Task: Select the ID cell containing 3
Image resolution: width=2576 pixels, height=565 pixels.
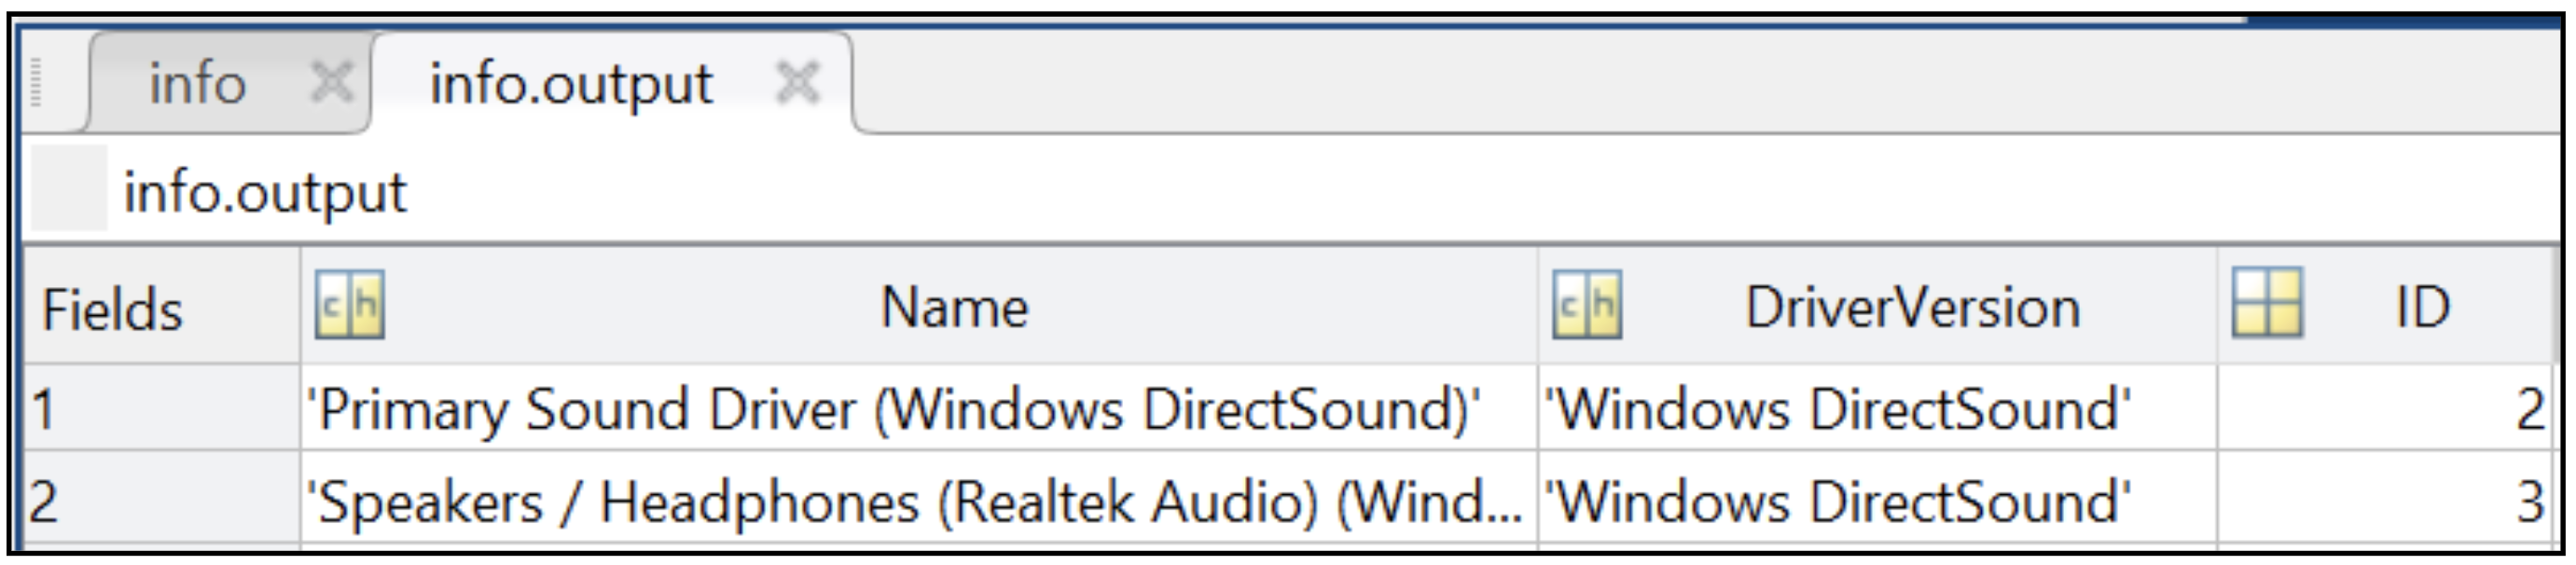Action: tap(2385, 501)
